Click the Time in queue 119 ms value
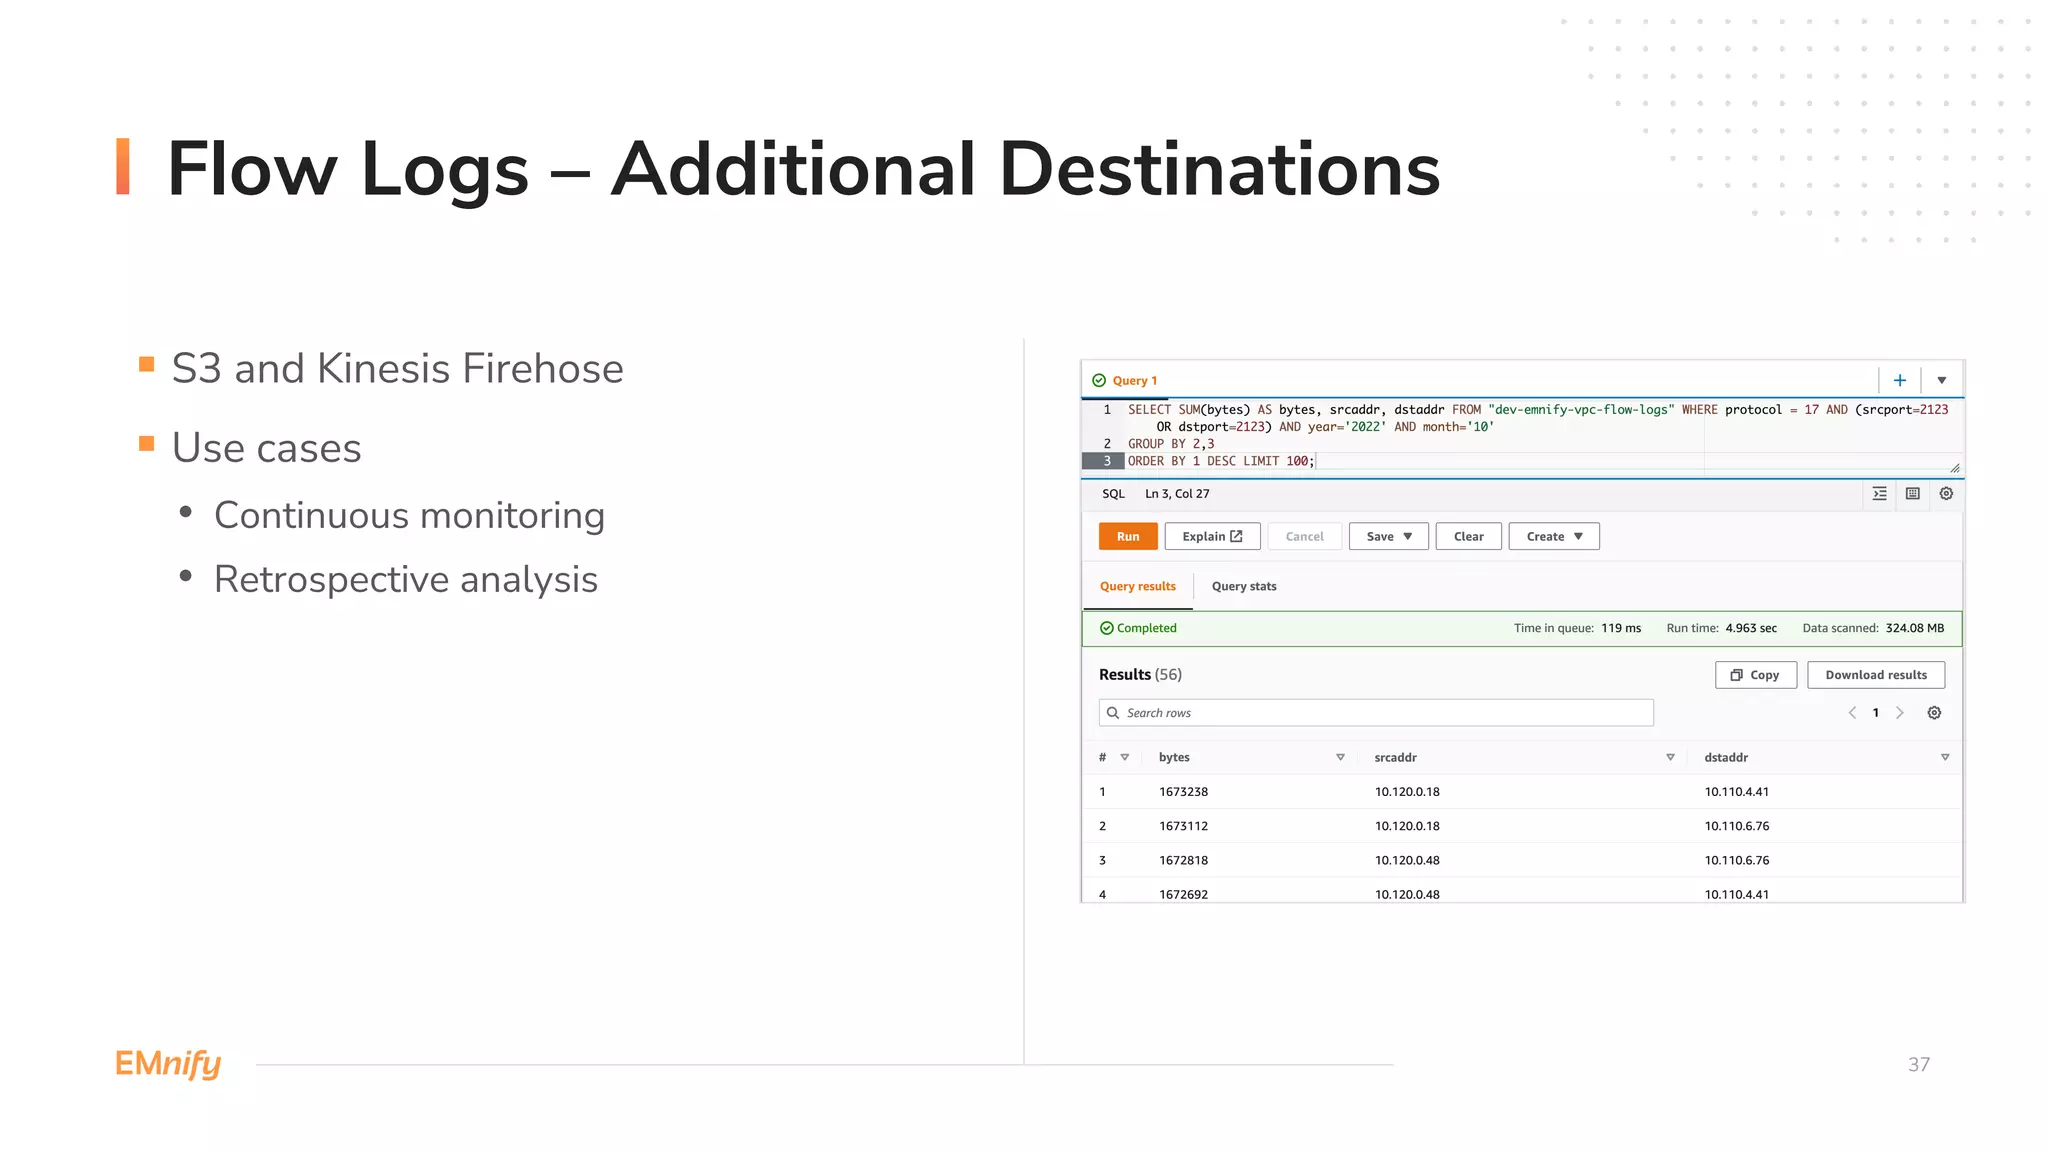Image resolution: width=2048 pixels, height=1152 pixels. click(x=1621, y=628)
